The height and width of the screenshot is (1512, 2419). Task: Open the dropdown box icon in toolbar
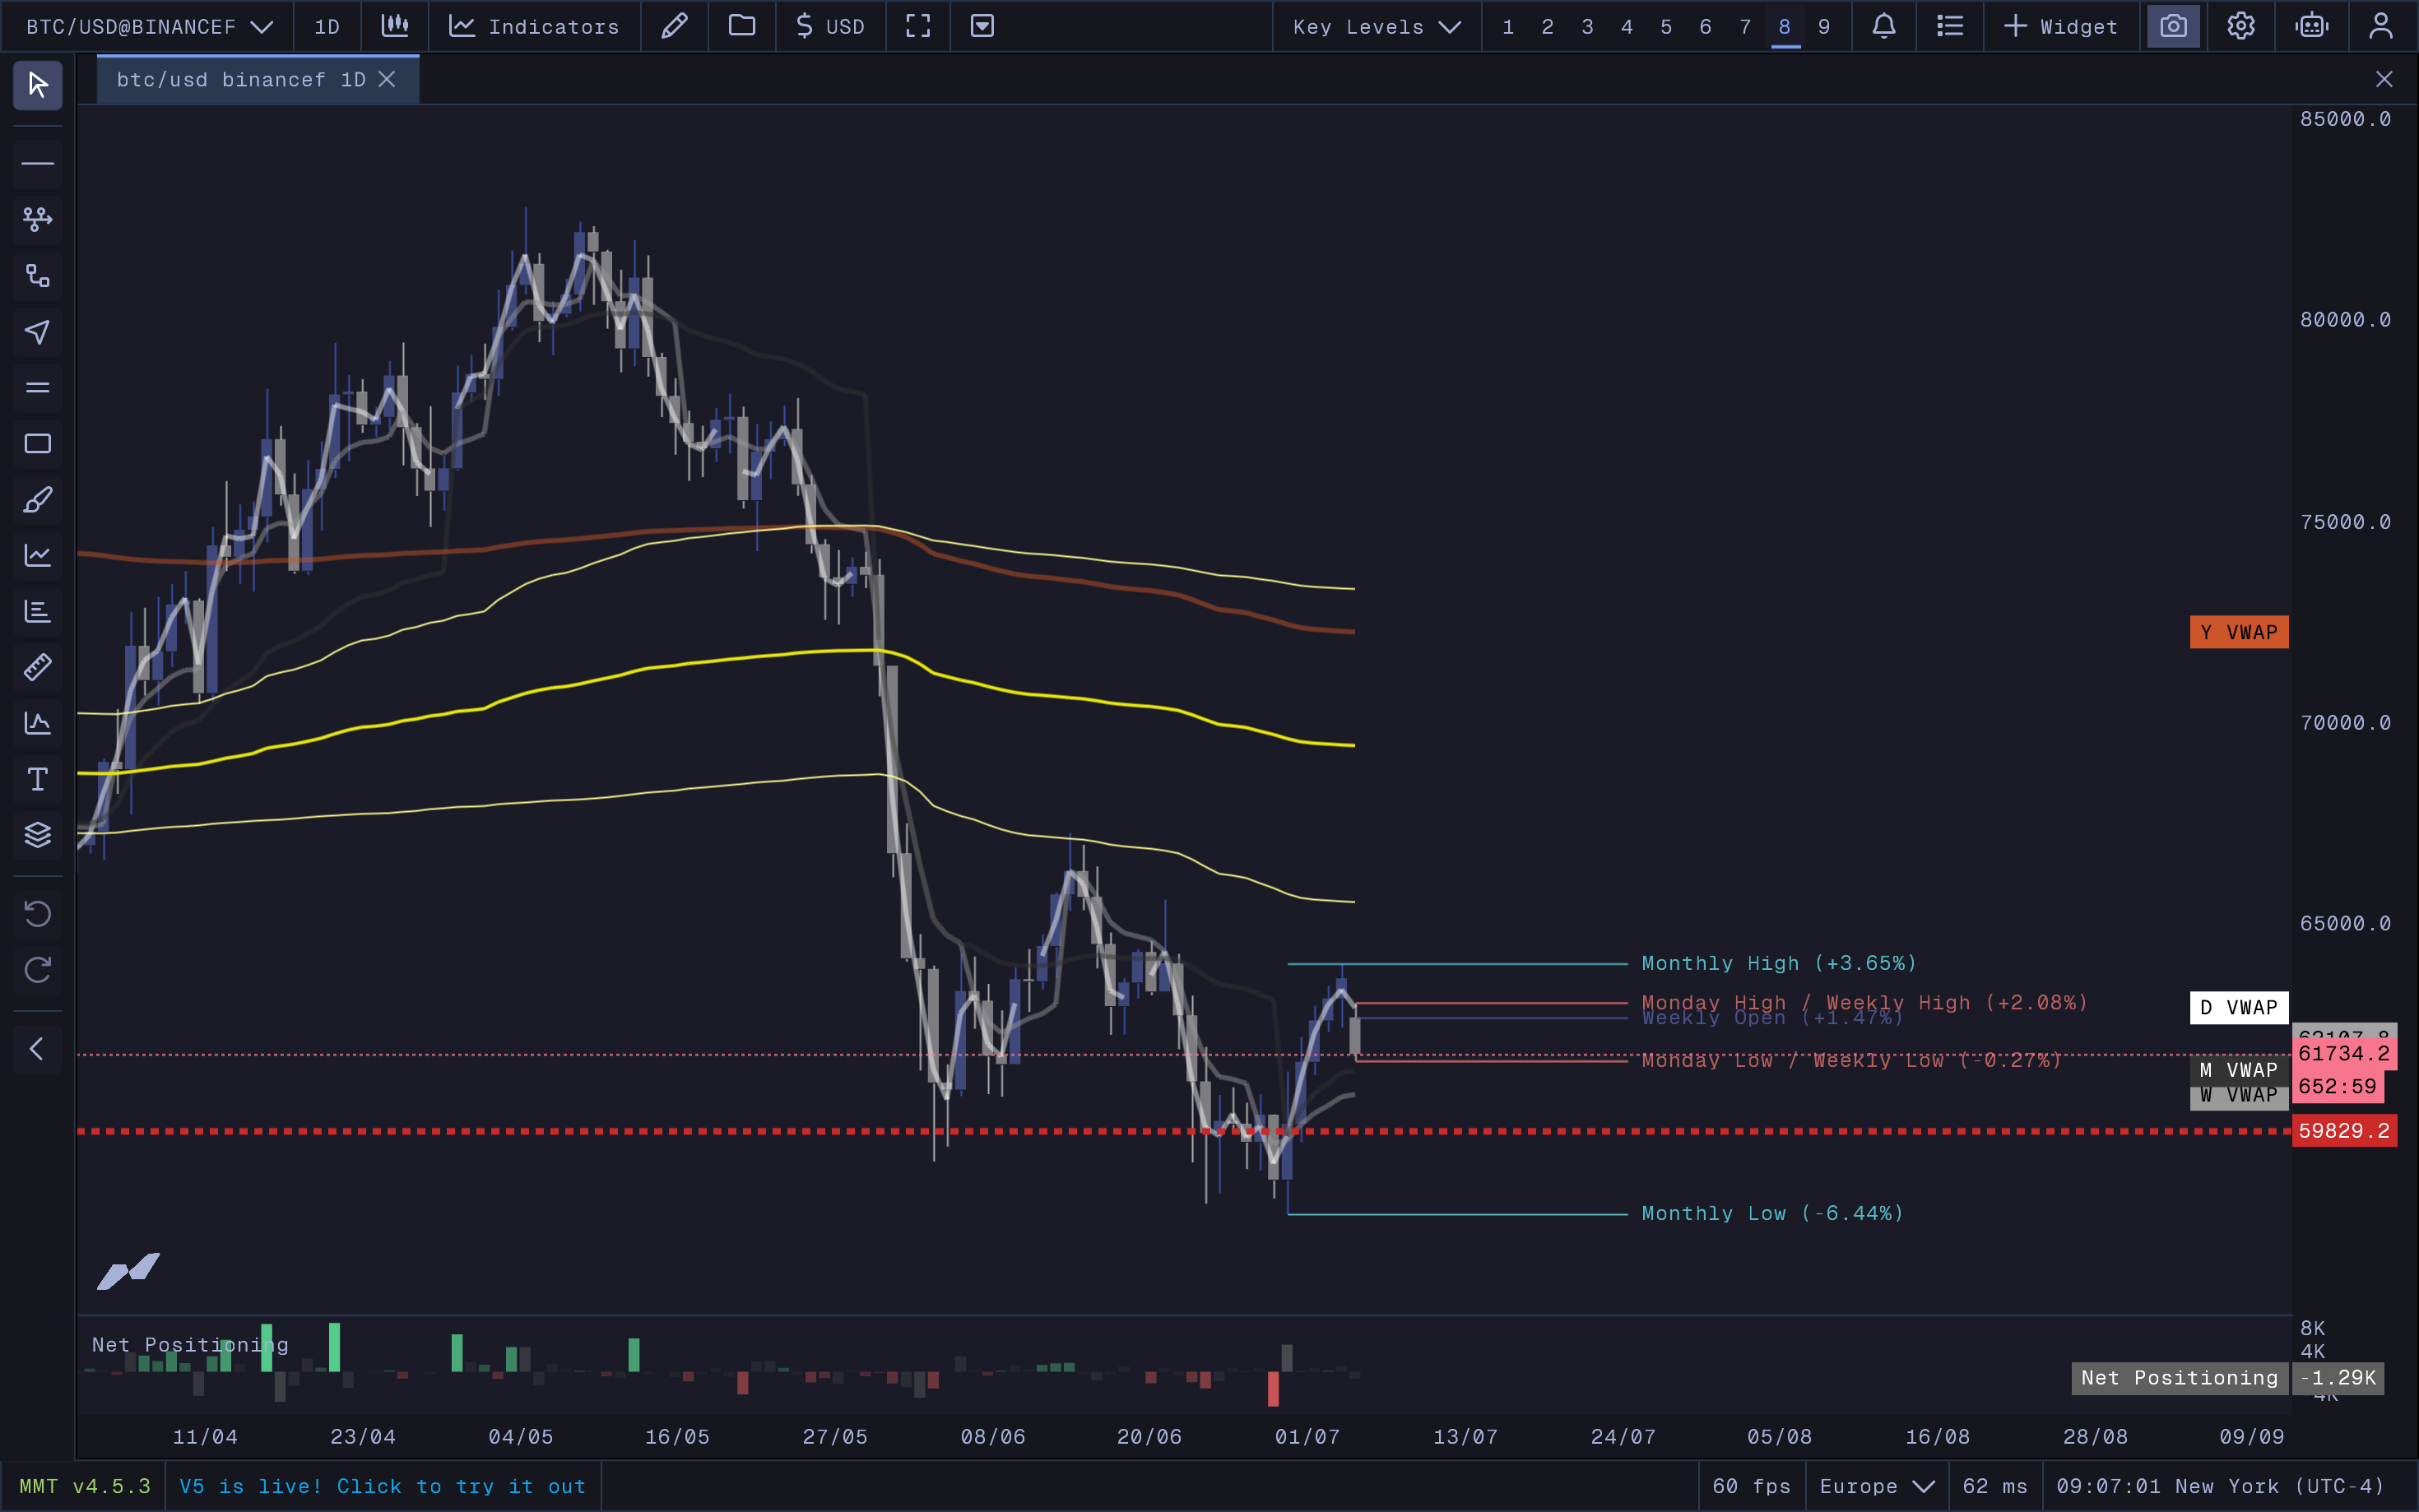[x=982, y=26]
